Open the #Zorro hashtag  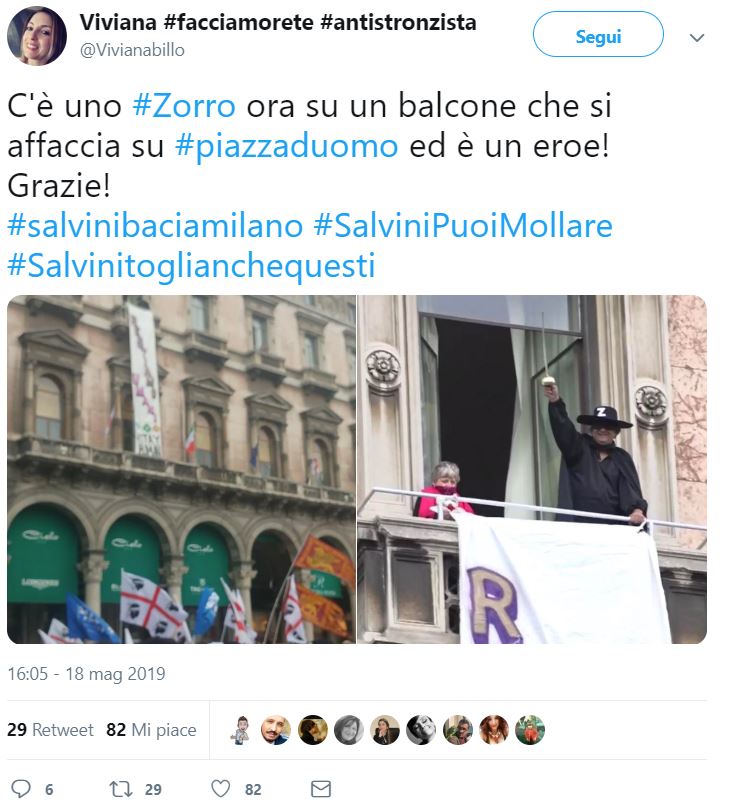coord(184,106)
